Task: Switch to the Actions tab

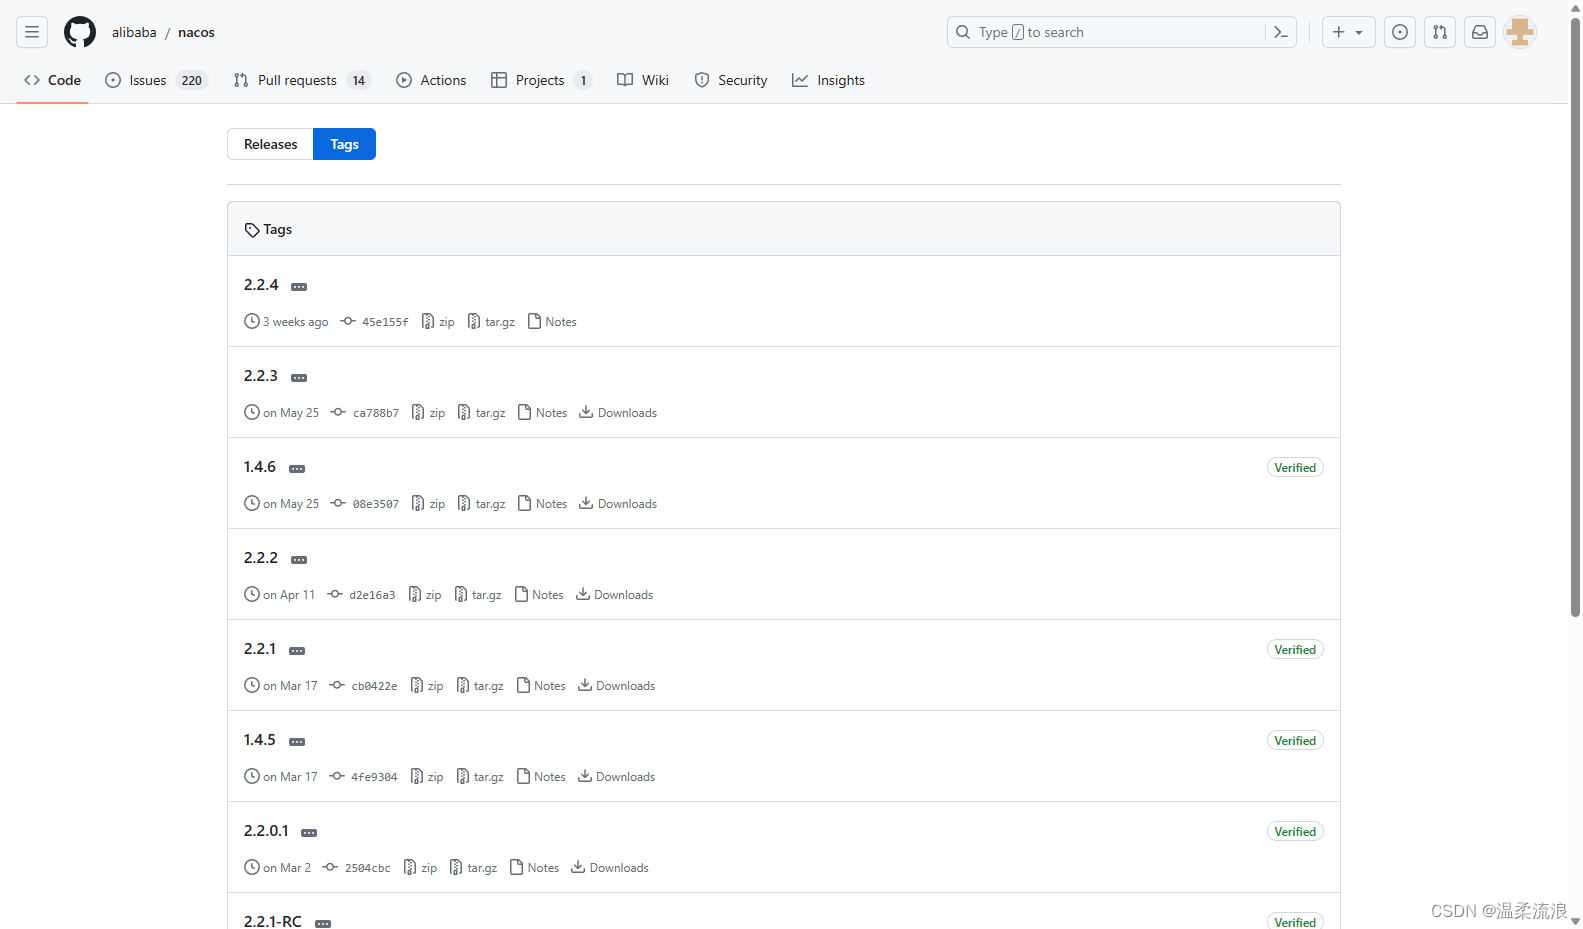Action: click(431, 80)
